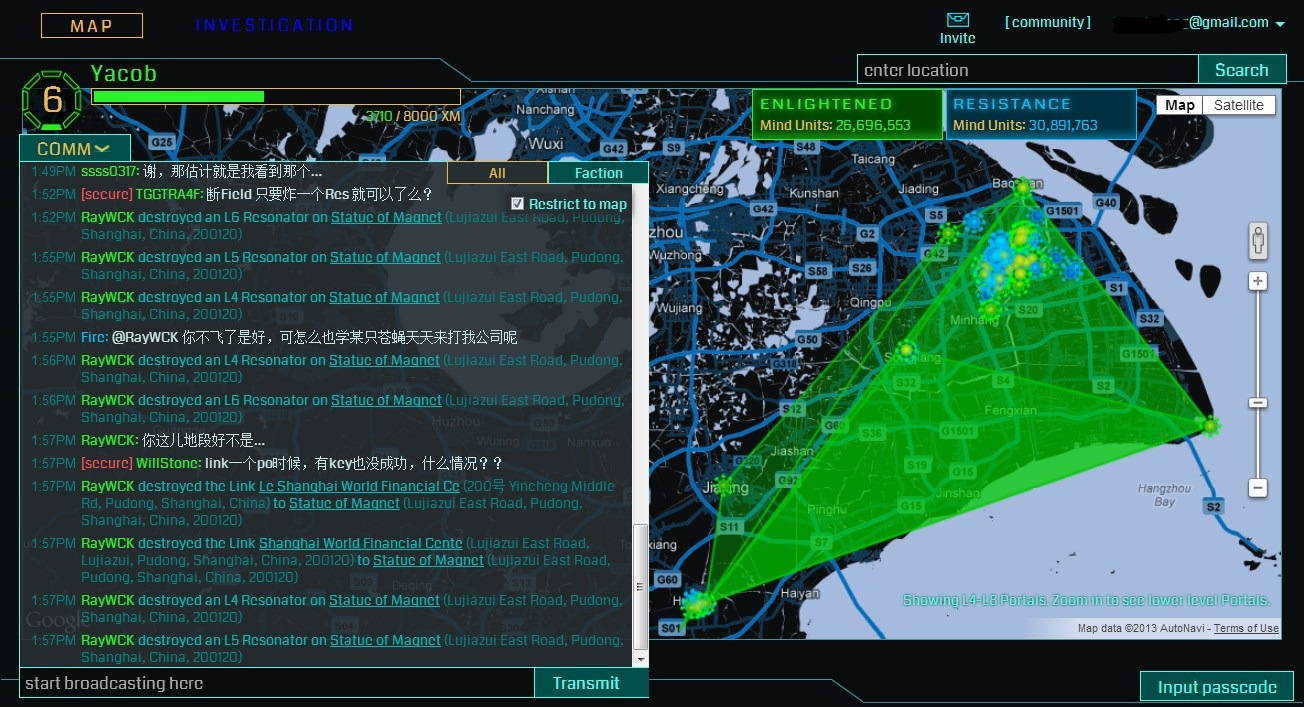The image size is (1304, 707).
Task: Open Shanghai World Financial Cente link
Action: (360, 543)
